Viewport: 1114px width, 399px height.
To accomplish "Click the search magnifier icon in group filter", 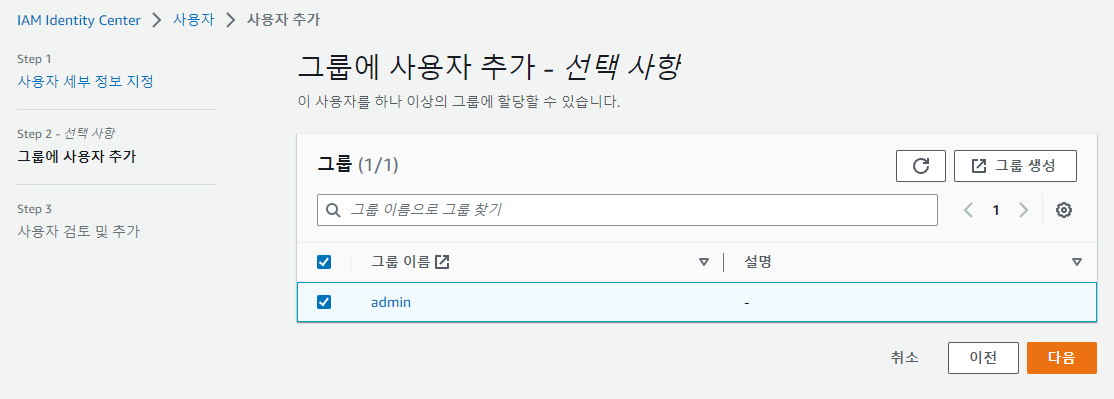I will click(332, 210).
